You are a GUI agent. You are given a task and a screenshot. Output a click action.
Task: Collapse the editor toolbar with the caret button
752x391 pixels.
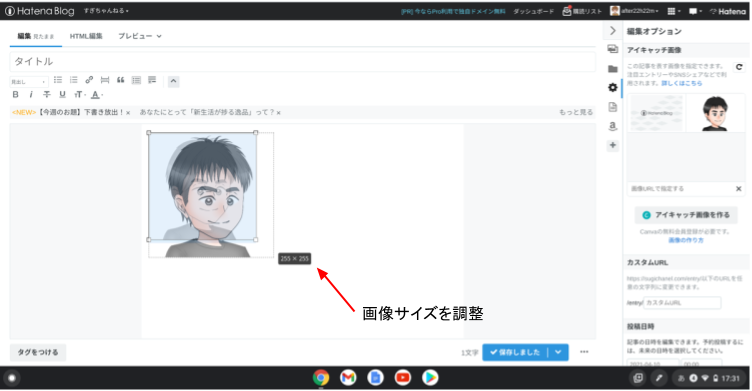click(x=174, y=81)
